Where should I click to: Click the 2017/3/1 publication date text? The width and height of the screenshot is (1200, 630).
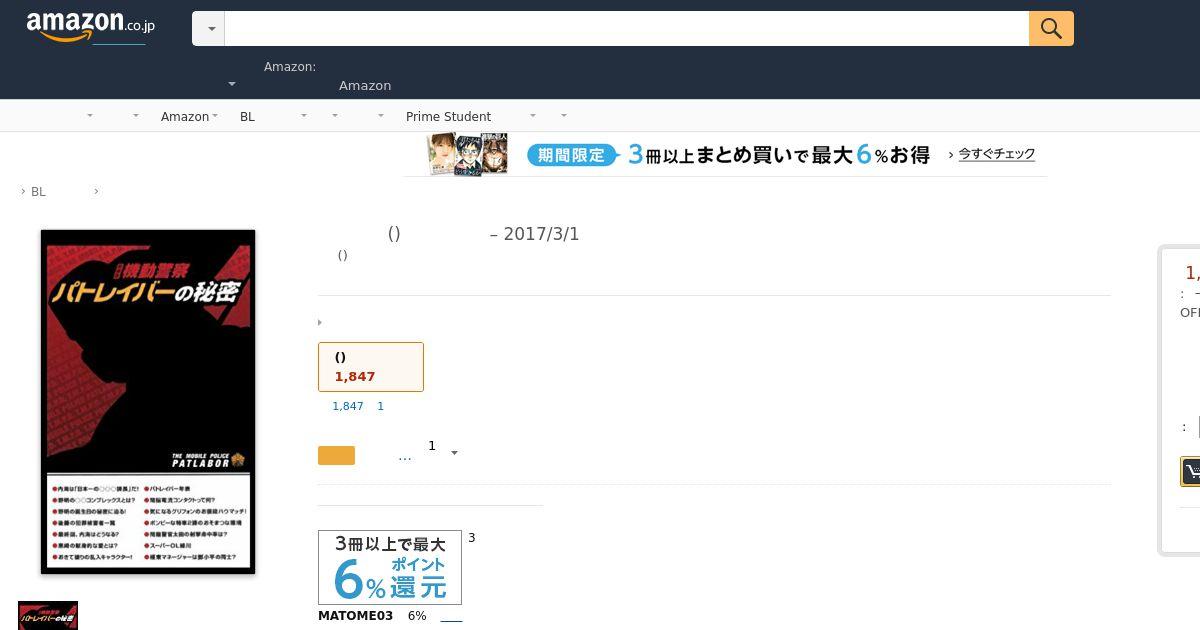pos(541,234)
